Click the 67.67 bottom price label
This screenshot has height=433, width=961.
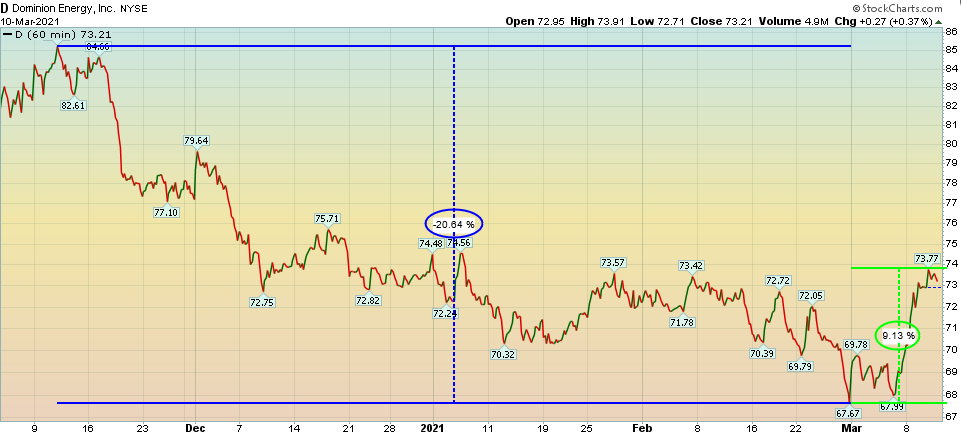(849, 414)
